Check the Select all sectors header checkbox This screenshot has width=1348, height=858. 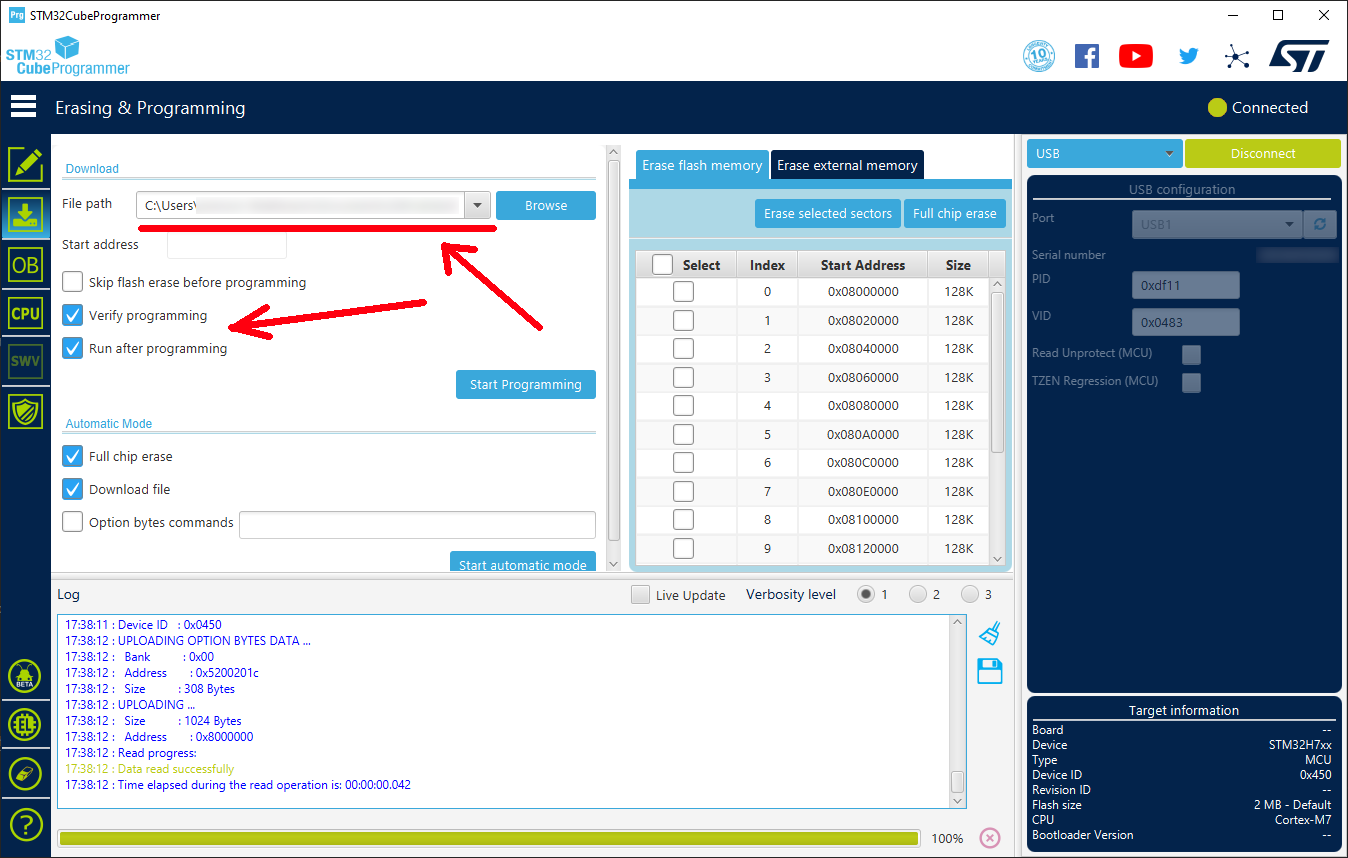point(662,265)
